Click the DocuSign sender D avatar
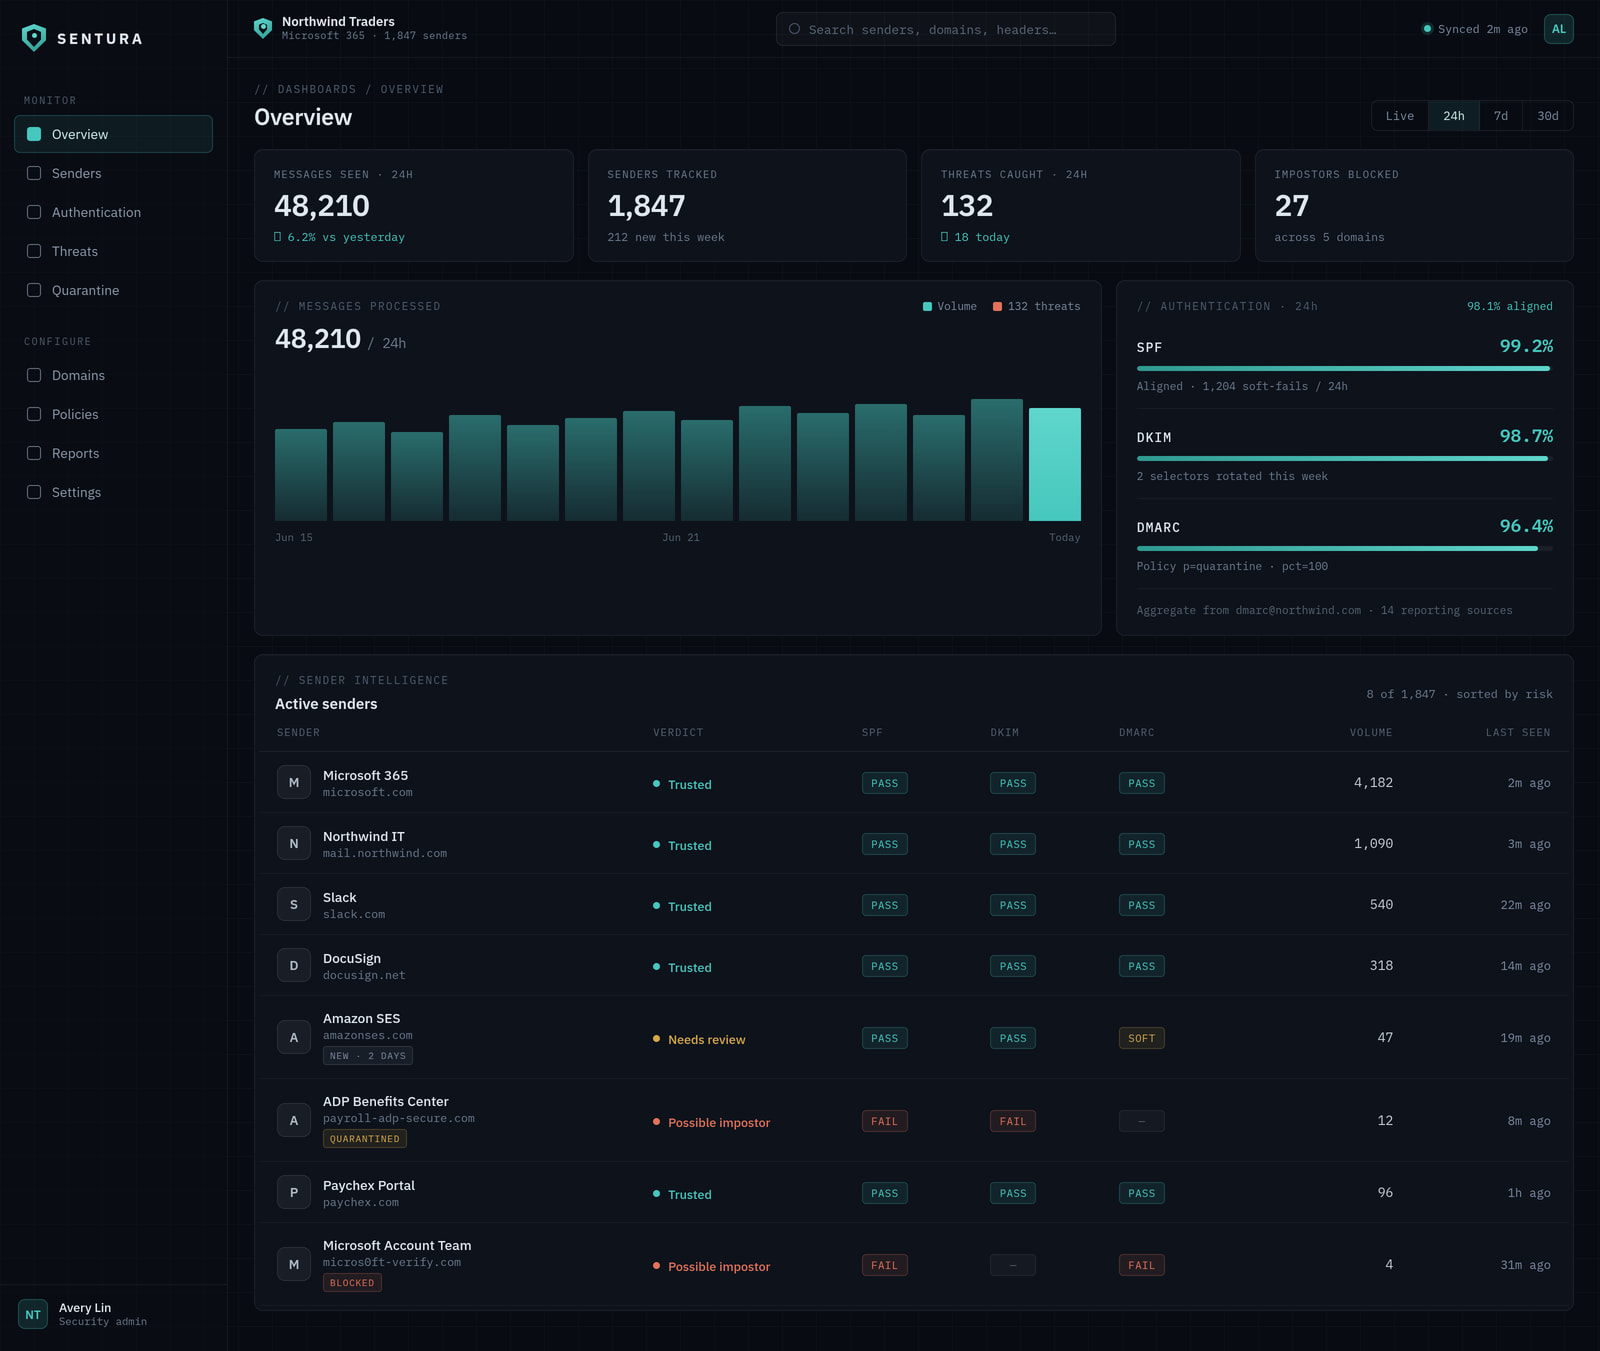This screenshot has width=1600, height=1351. [294, 966]
